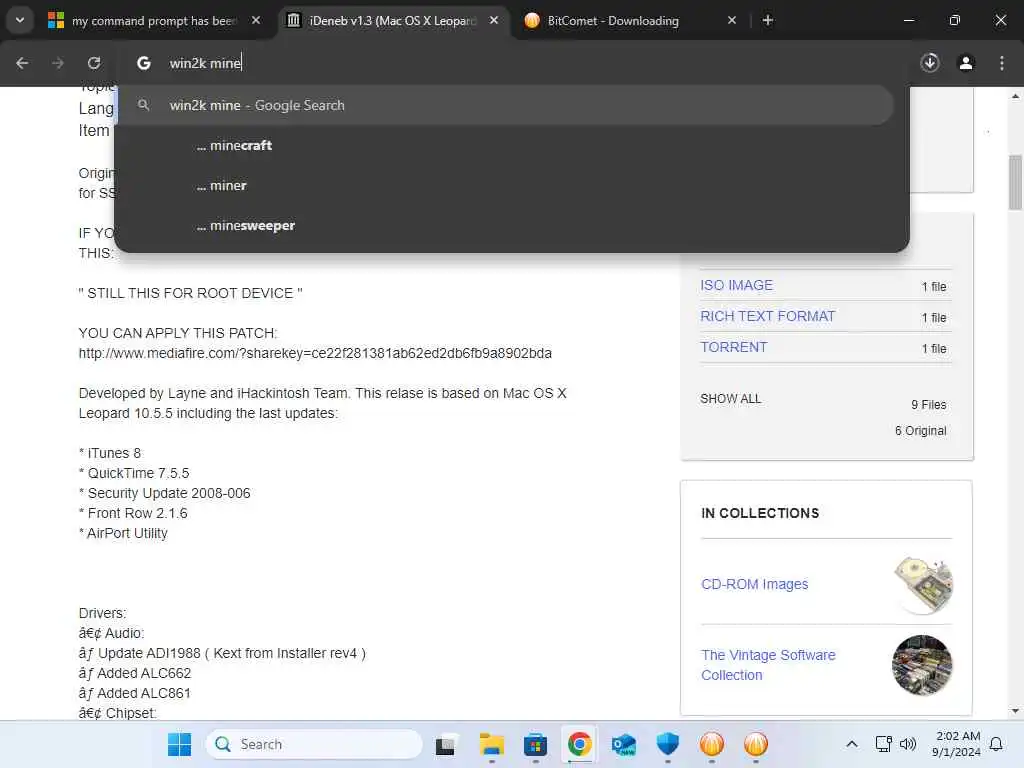Open the TORRENT download link
Screen dimensions: 1024x768
coord(733,347)
